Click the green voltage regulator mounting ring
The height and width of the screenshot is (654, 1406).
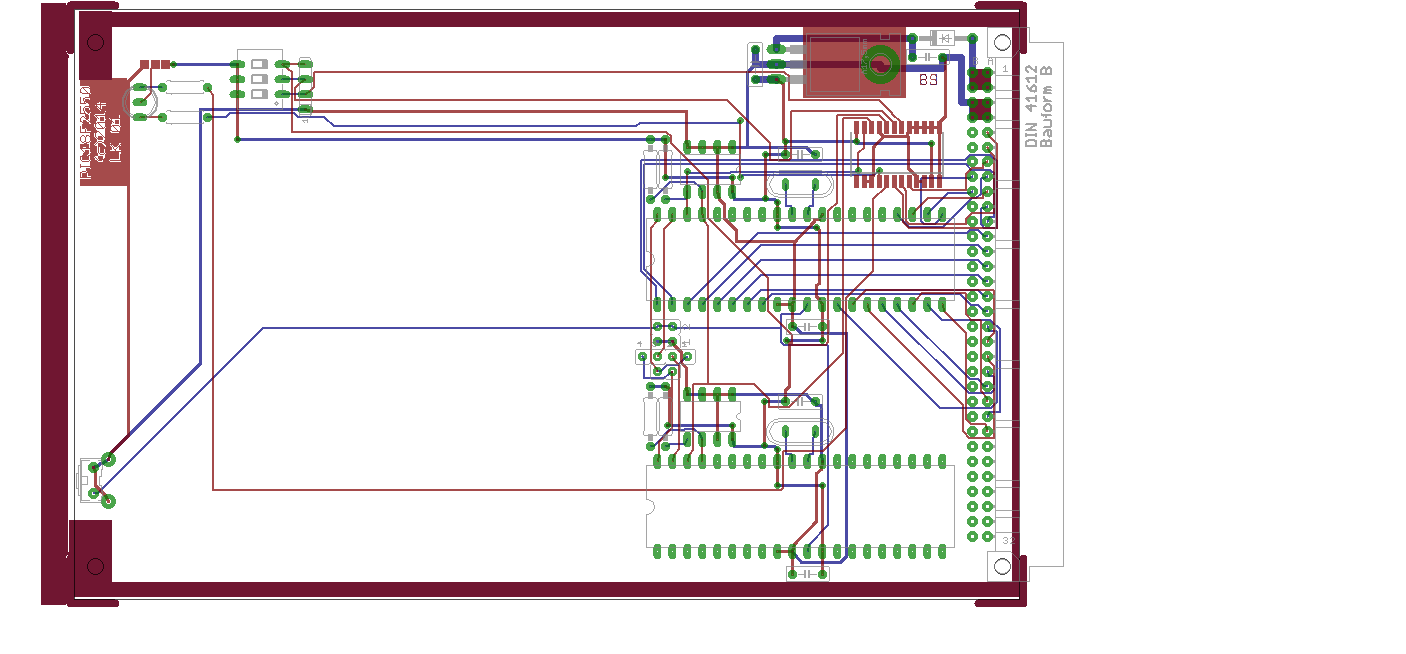(x=881, y=66)
